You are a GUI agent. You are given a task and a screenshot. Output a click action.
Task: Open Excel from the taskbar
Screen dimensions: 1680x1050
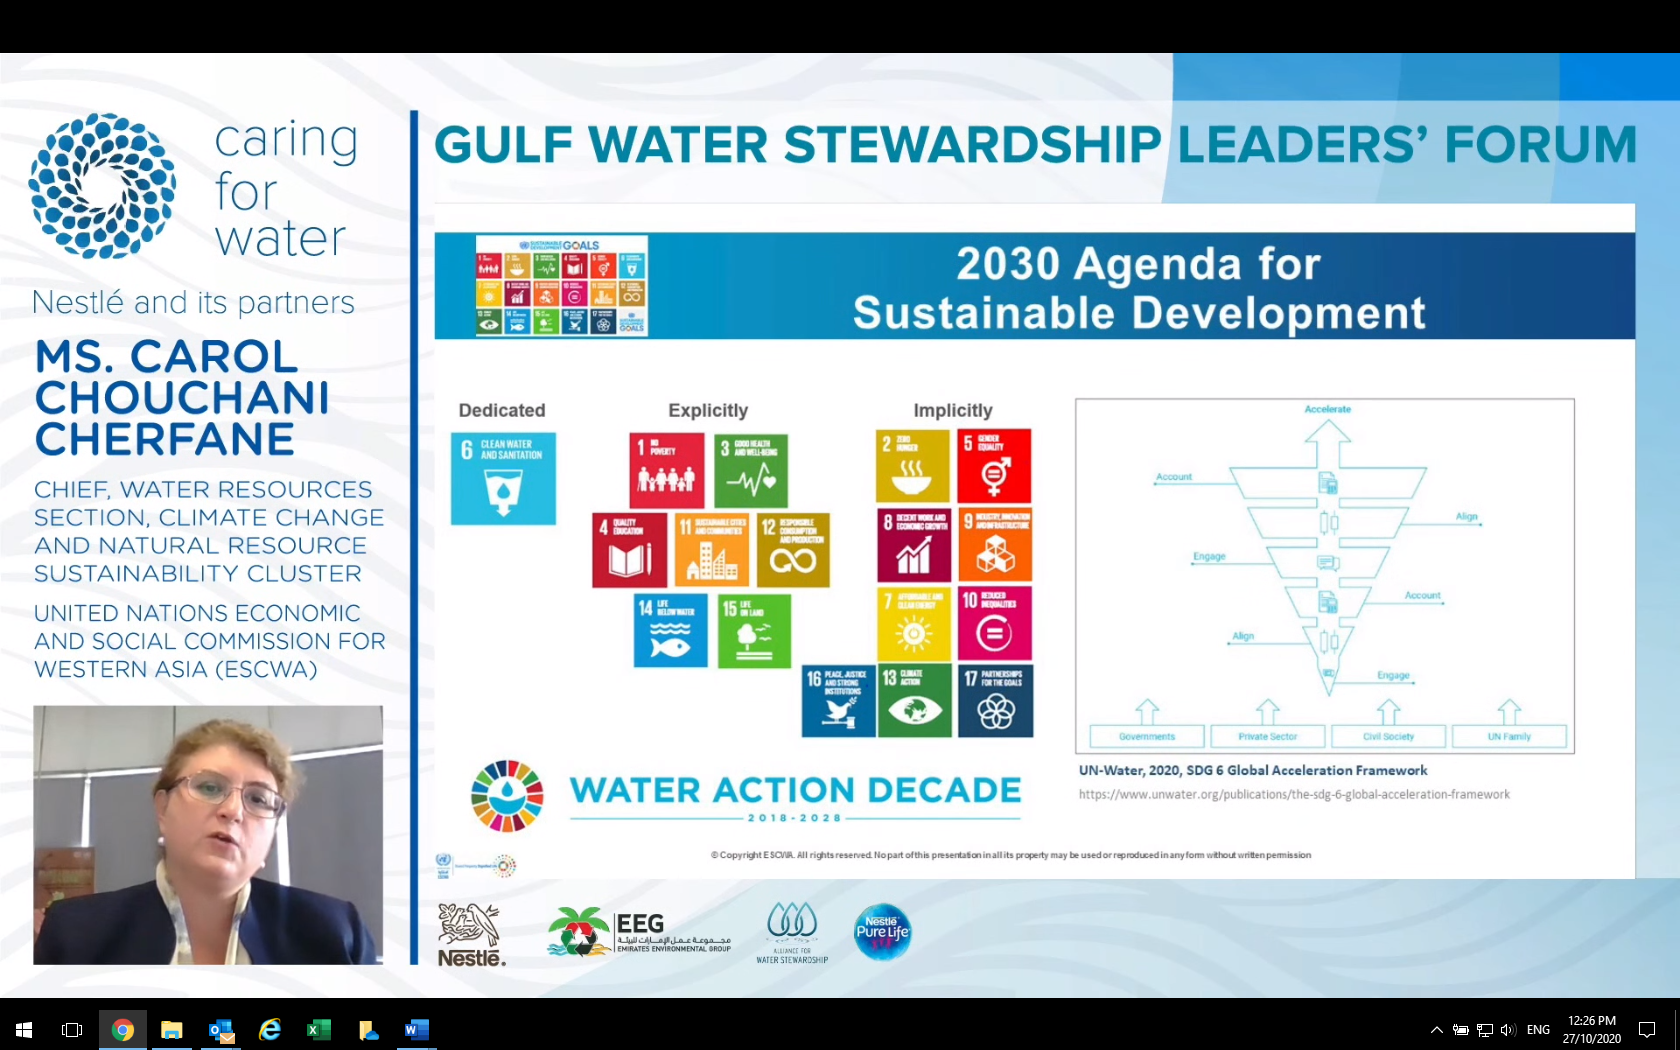pyautogui.click(x=319, y=1029)
